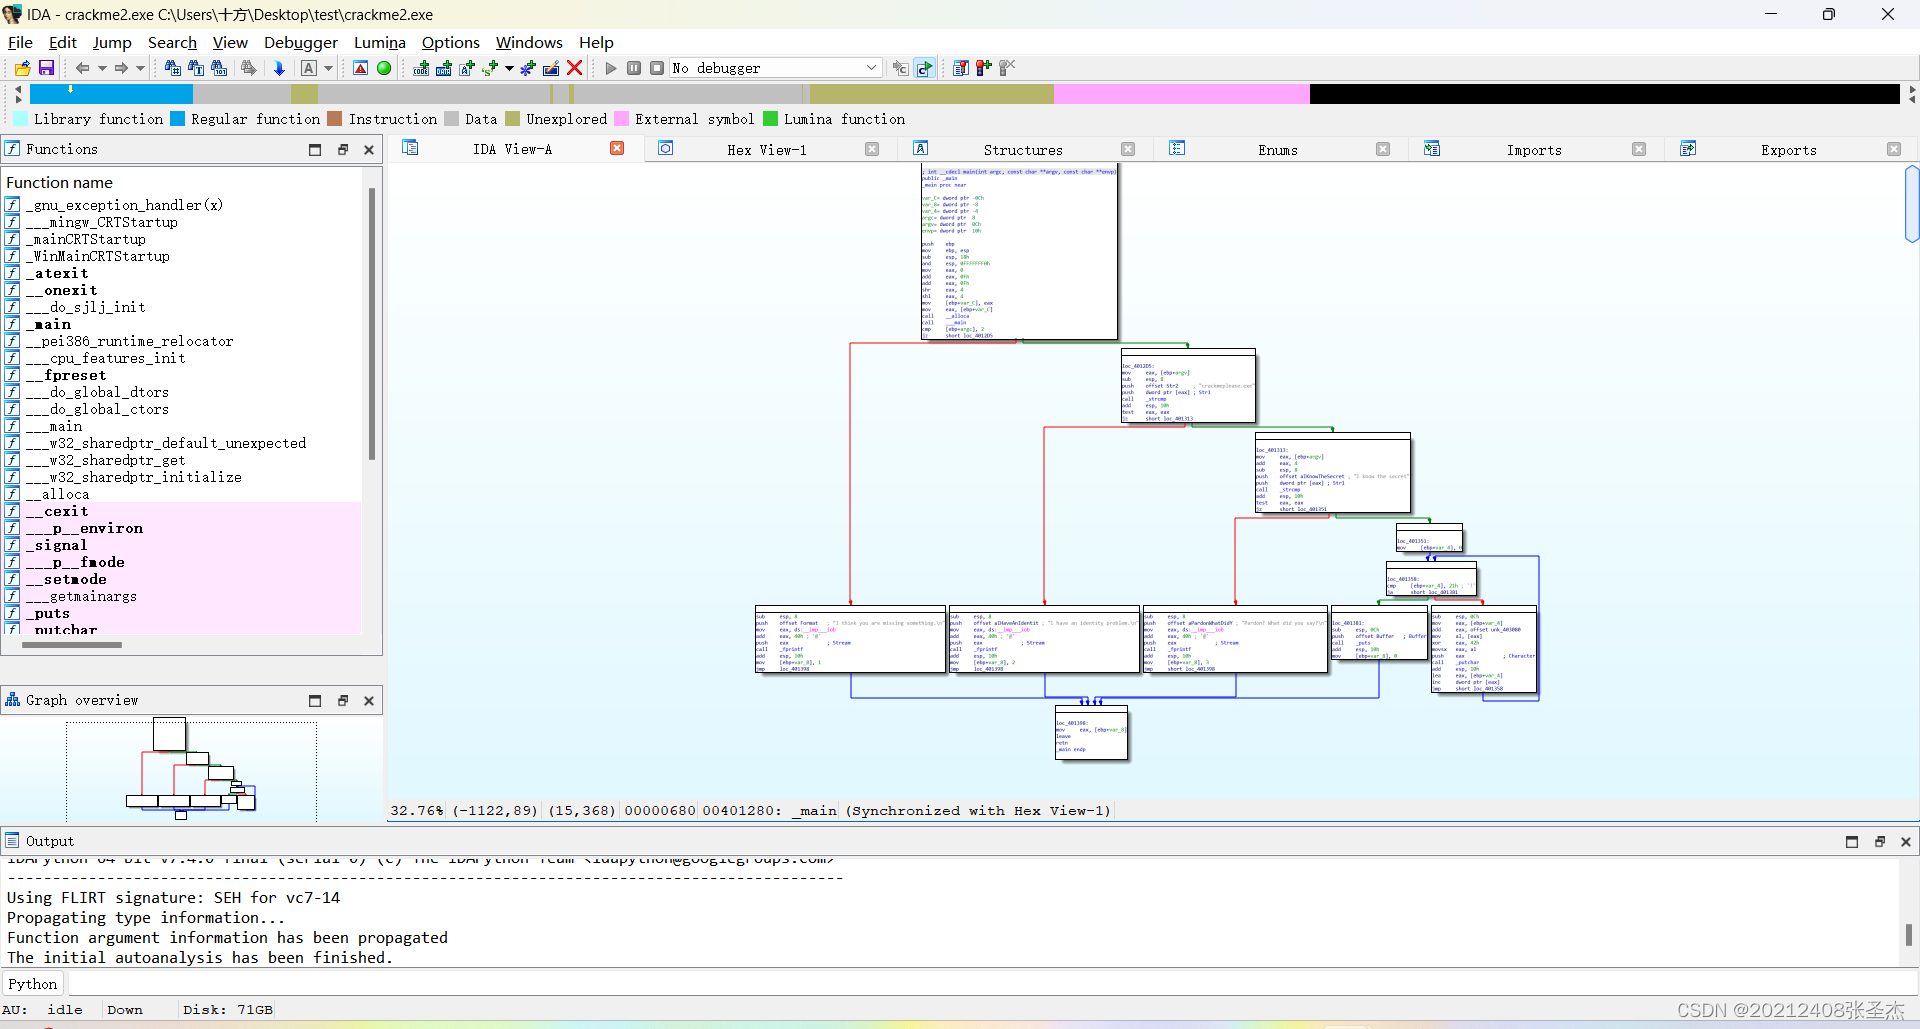Open dropdown arrow beside boxed A icon
This screenshot has width=1920, height=1029.
click(x=328, y=68)
